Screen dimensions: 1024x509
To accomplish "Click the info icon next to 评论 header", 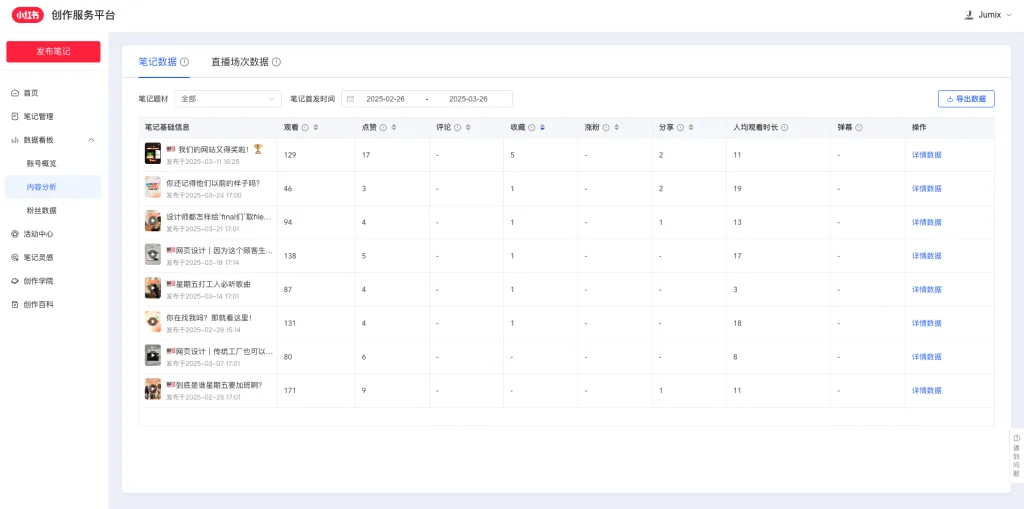I will pos(457,127).
